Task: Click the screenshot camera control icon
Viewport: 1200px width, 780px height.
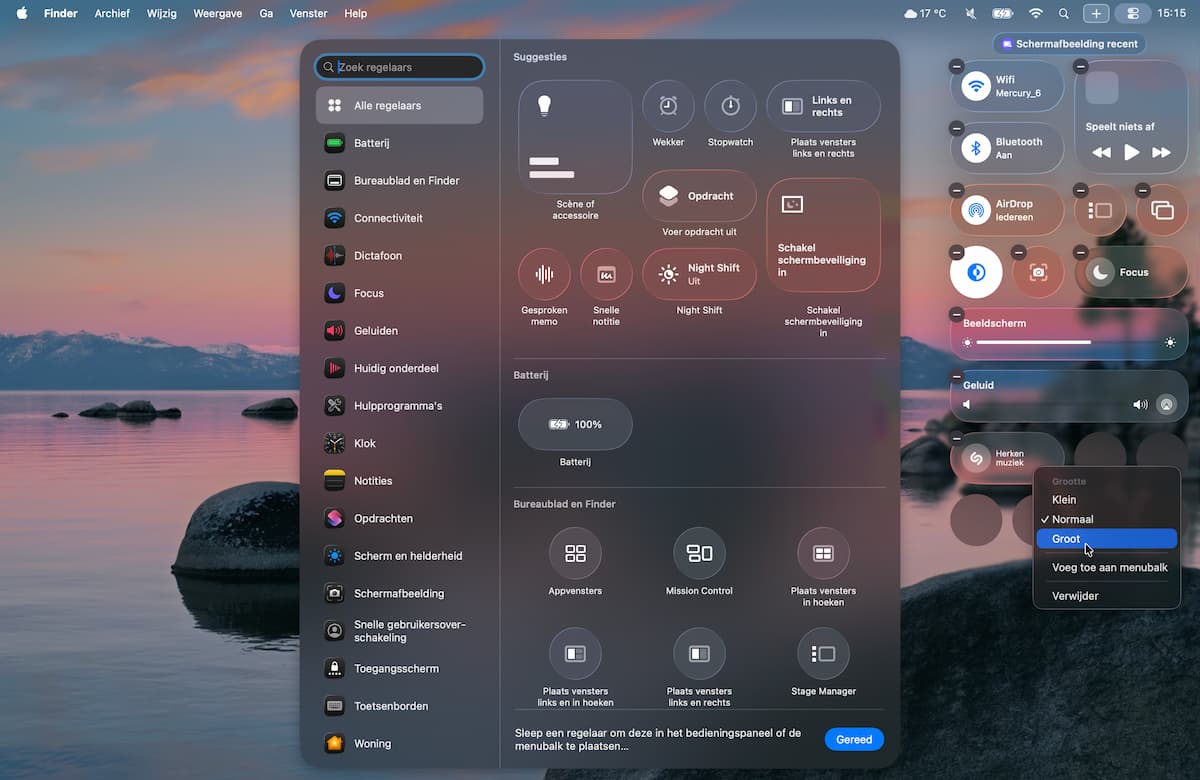Action: [x=1038, y=272]
